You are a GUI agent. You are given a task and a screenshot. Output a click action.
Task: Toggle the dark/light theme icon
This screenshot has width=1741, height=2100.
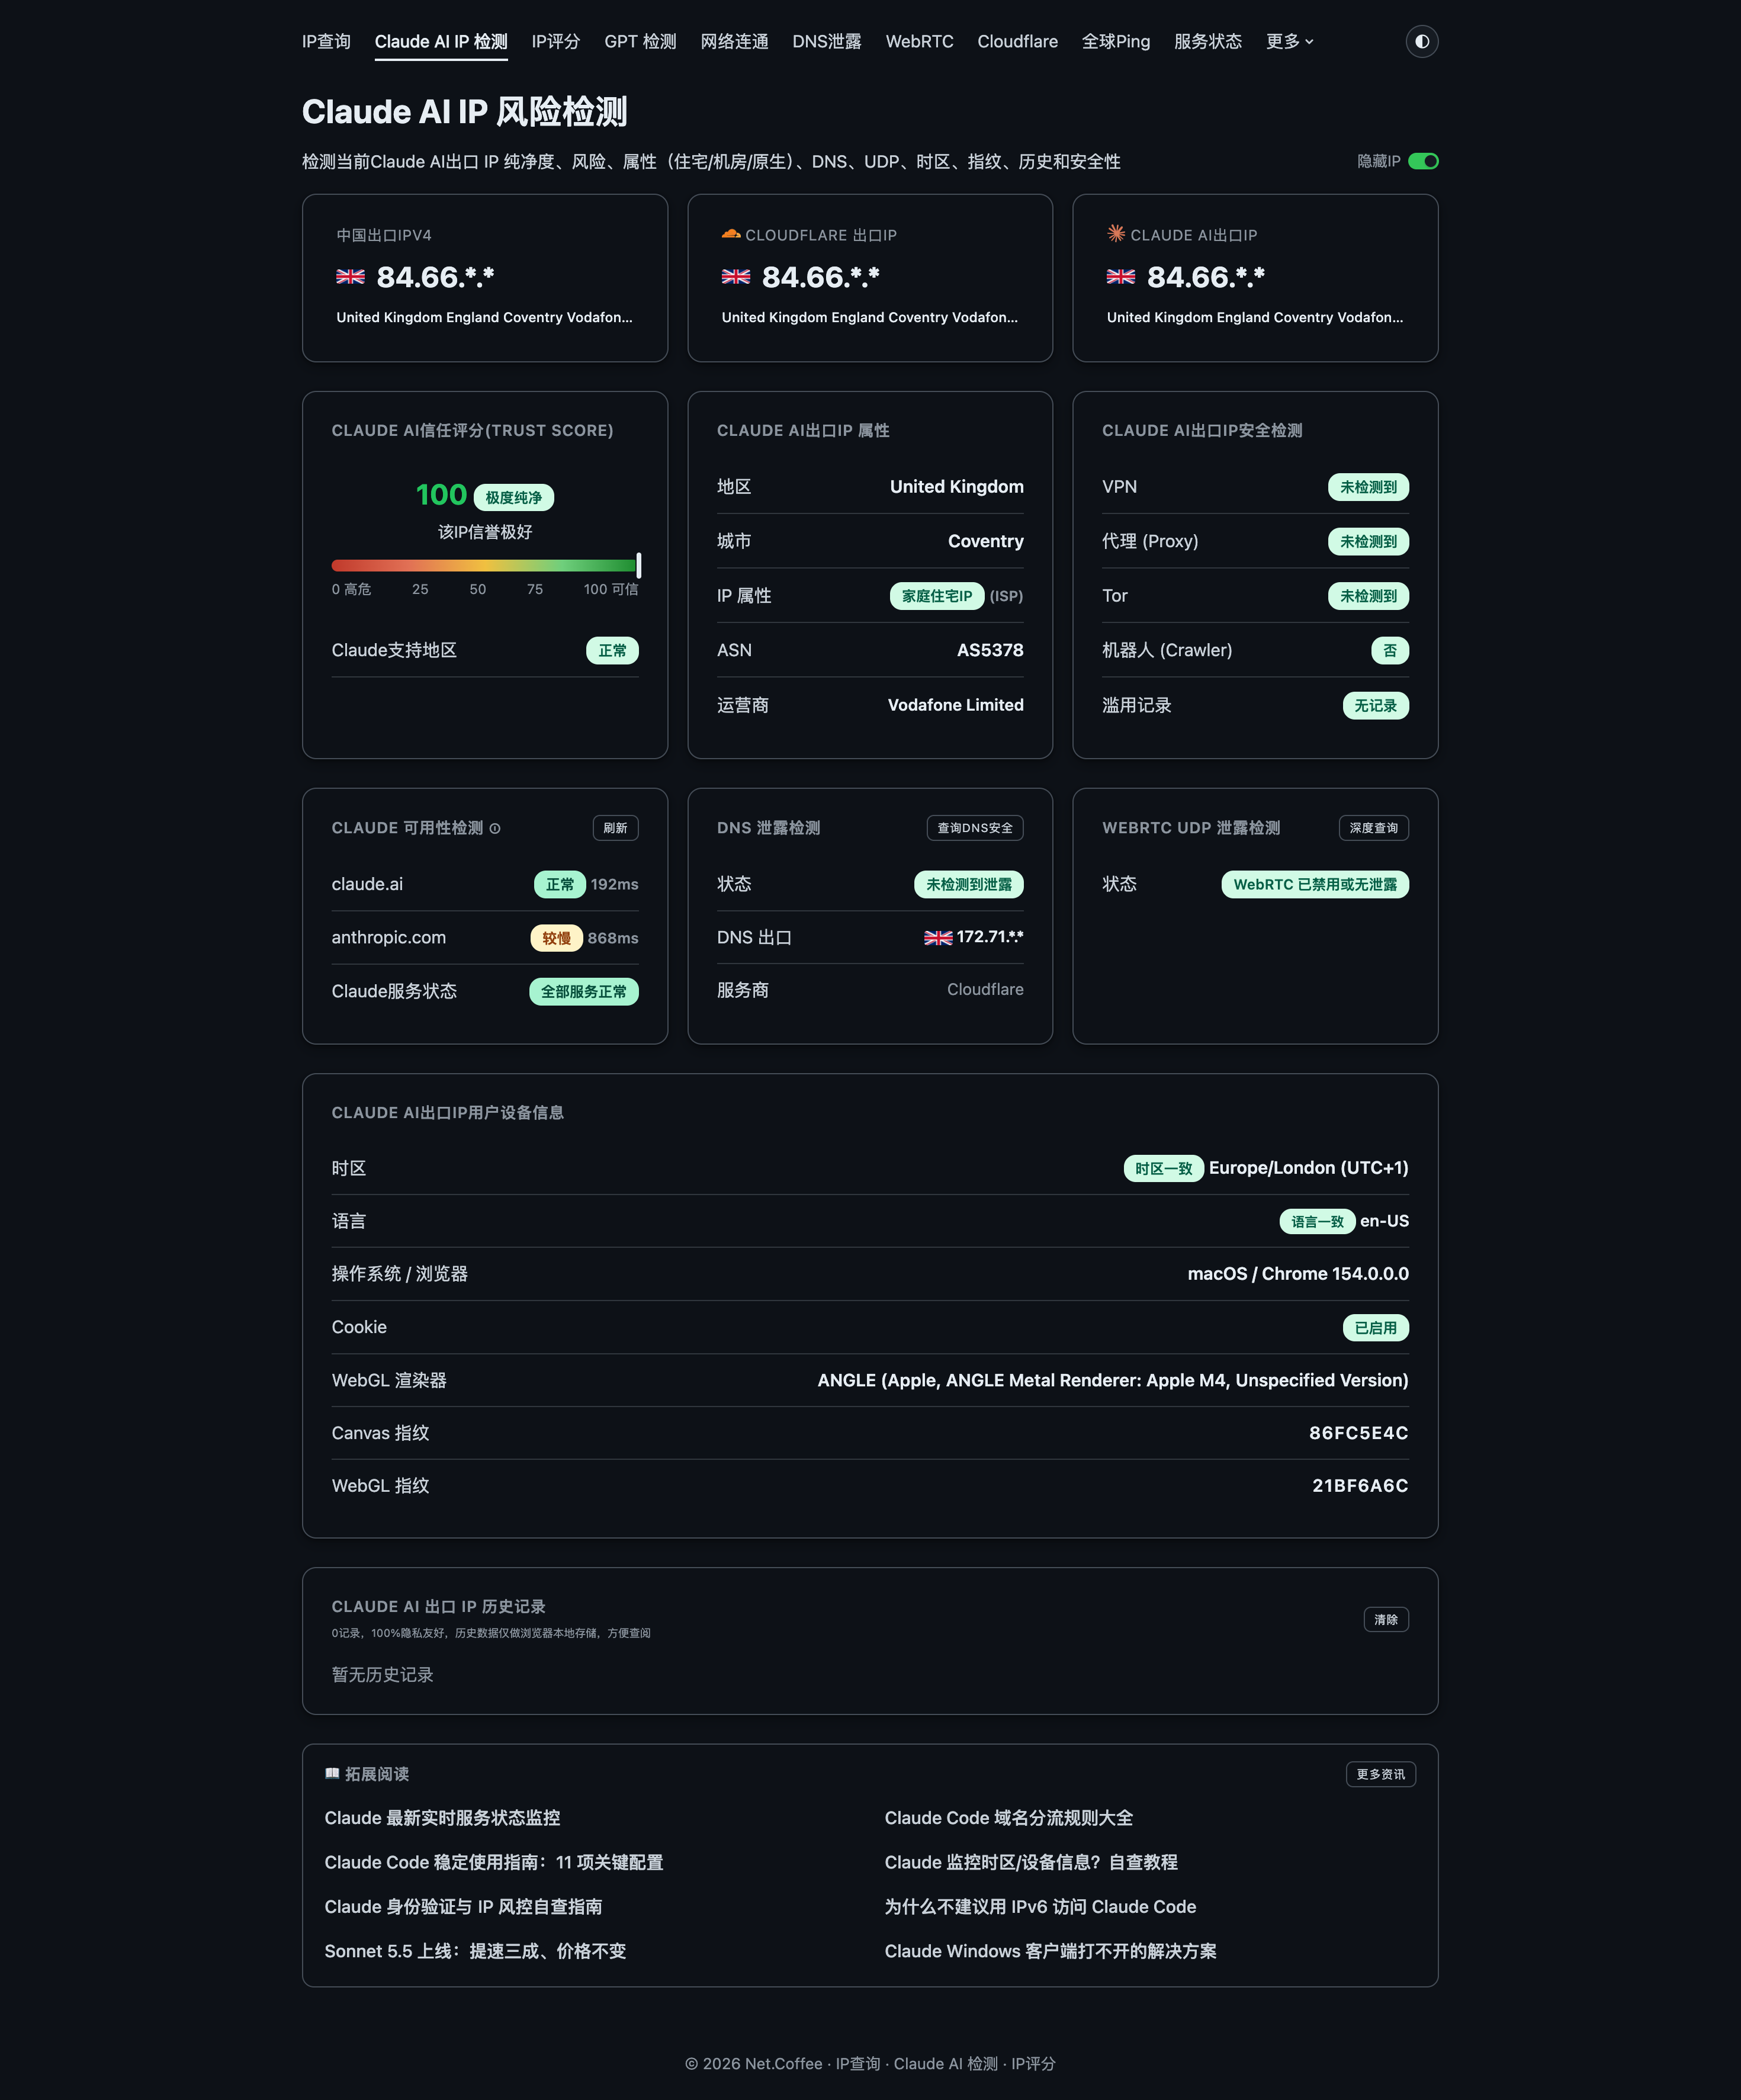[x=1421, y=41]
